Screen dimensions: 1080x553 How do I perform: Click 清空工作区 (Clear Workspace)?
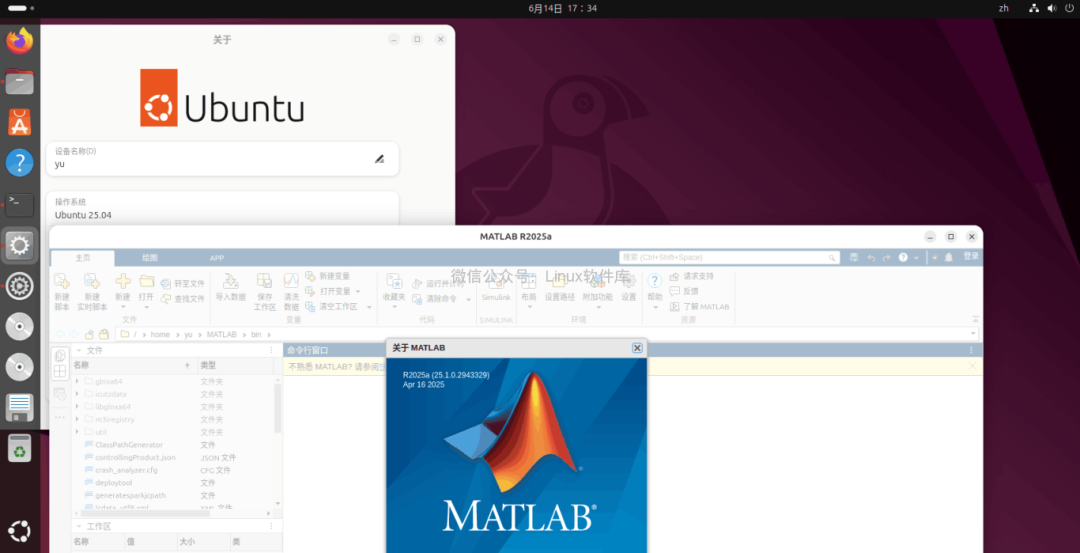(x=332, y=306)
